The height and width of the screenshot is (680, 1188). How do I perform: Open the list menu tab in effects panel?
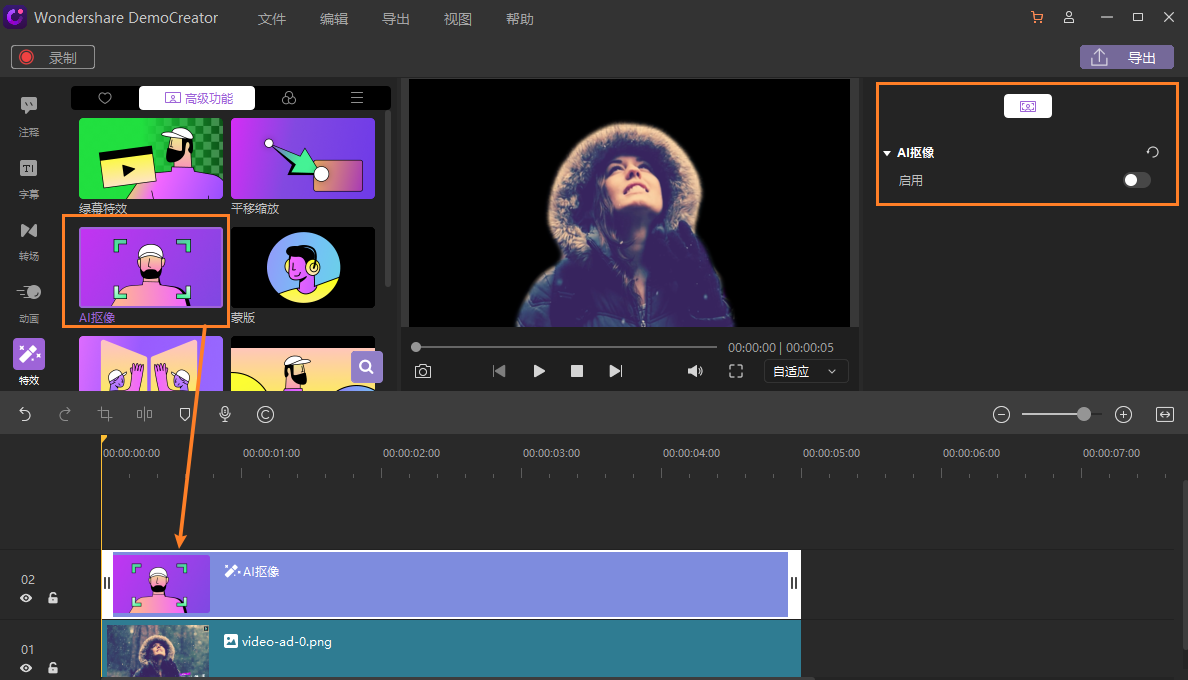[356, 98]
